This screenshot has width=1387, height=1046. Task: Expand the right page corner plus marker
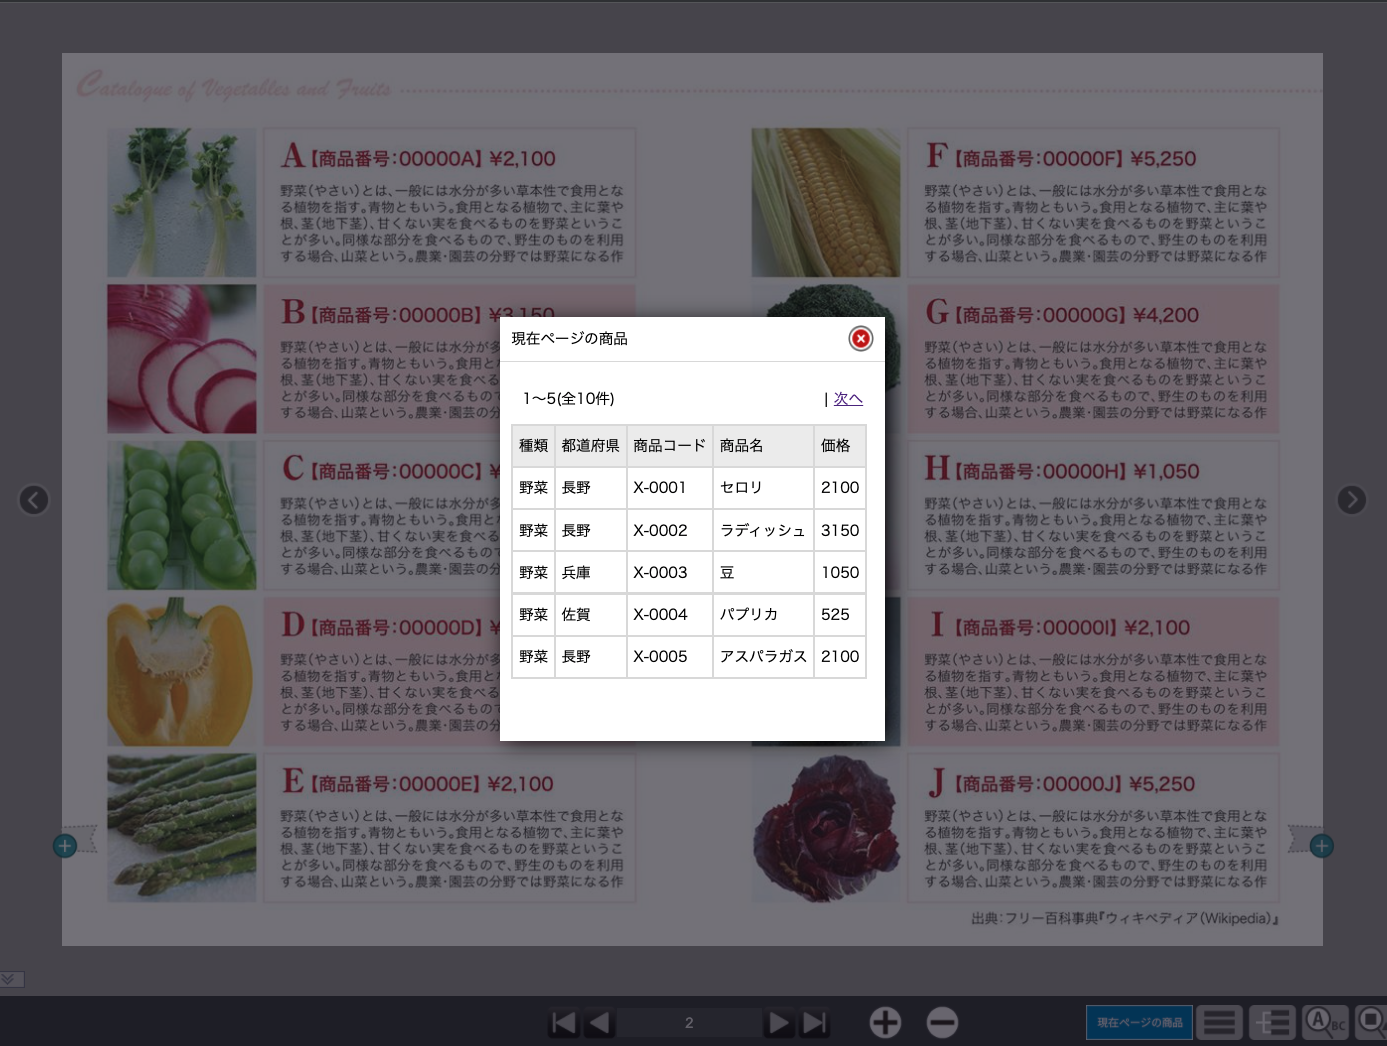[x=1322, y=845]
